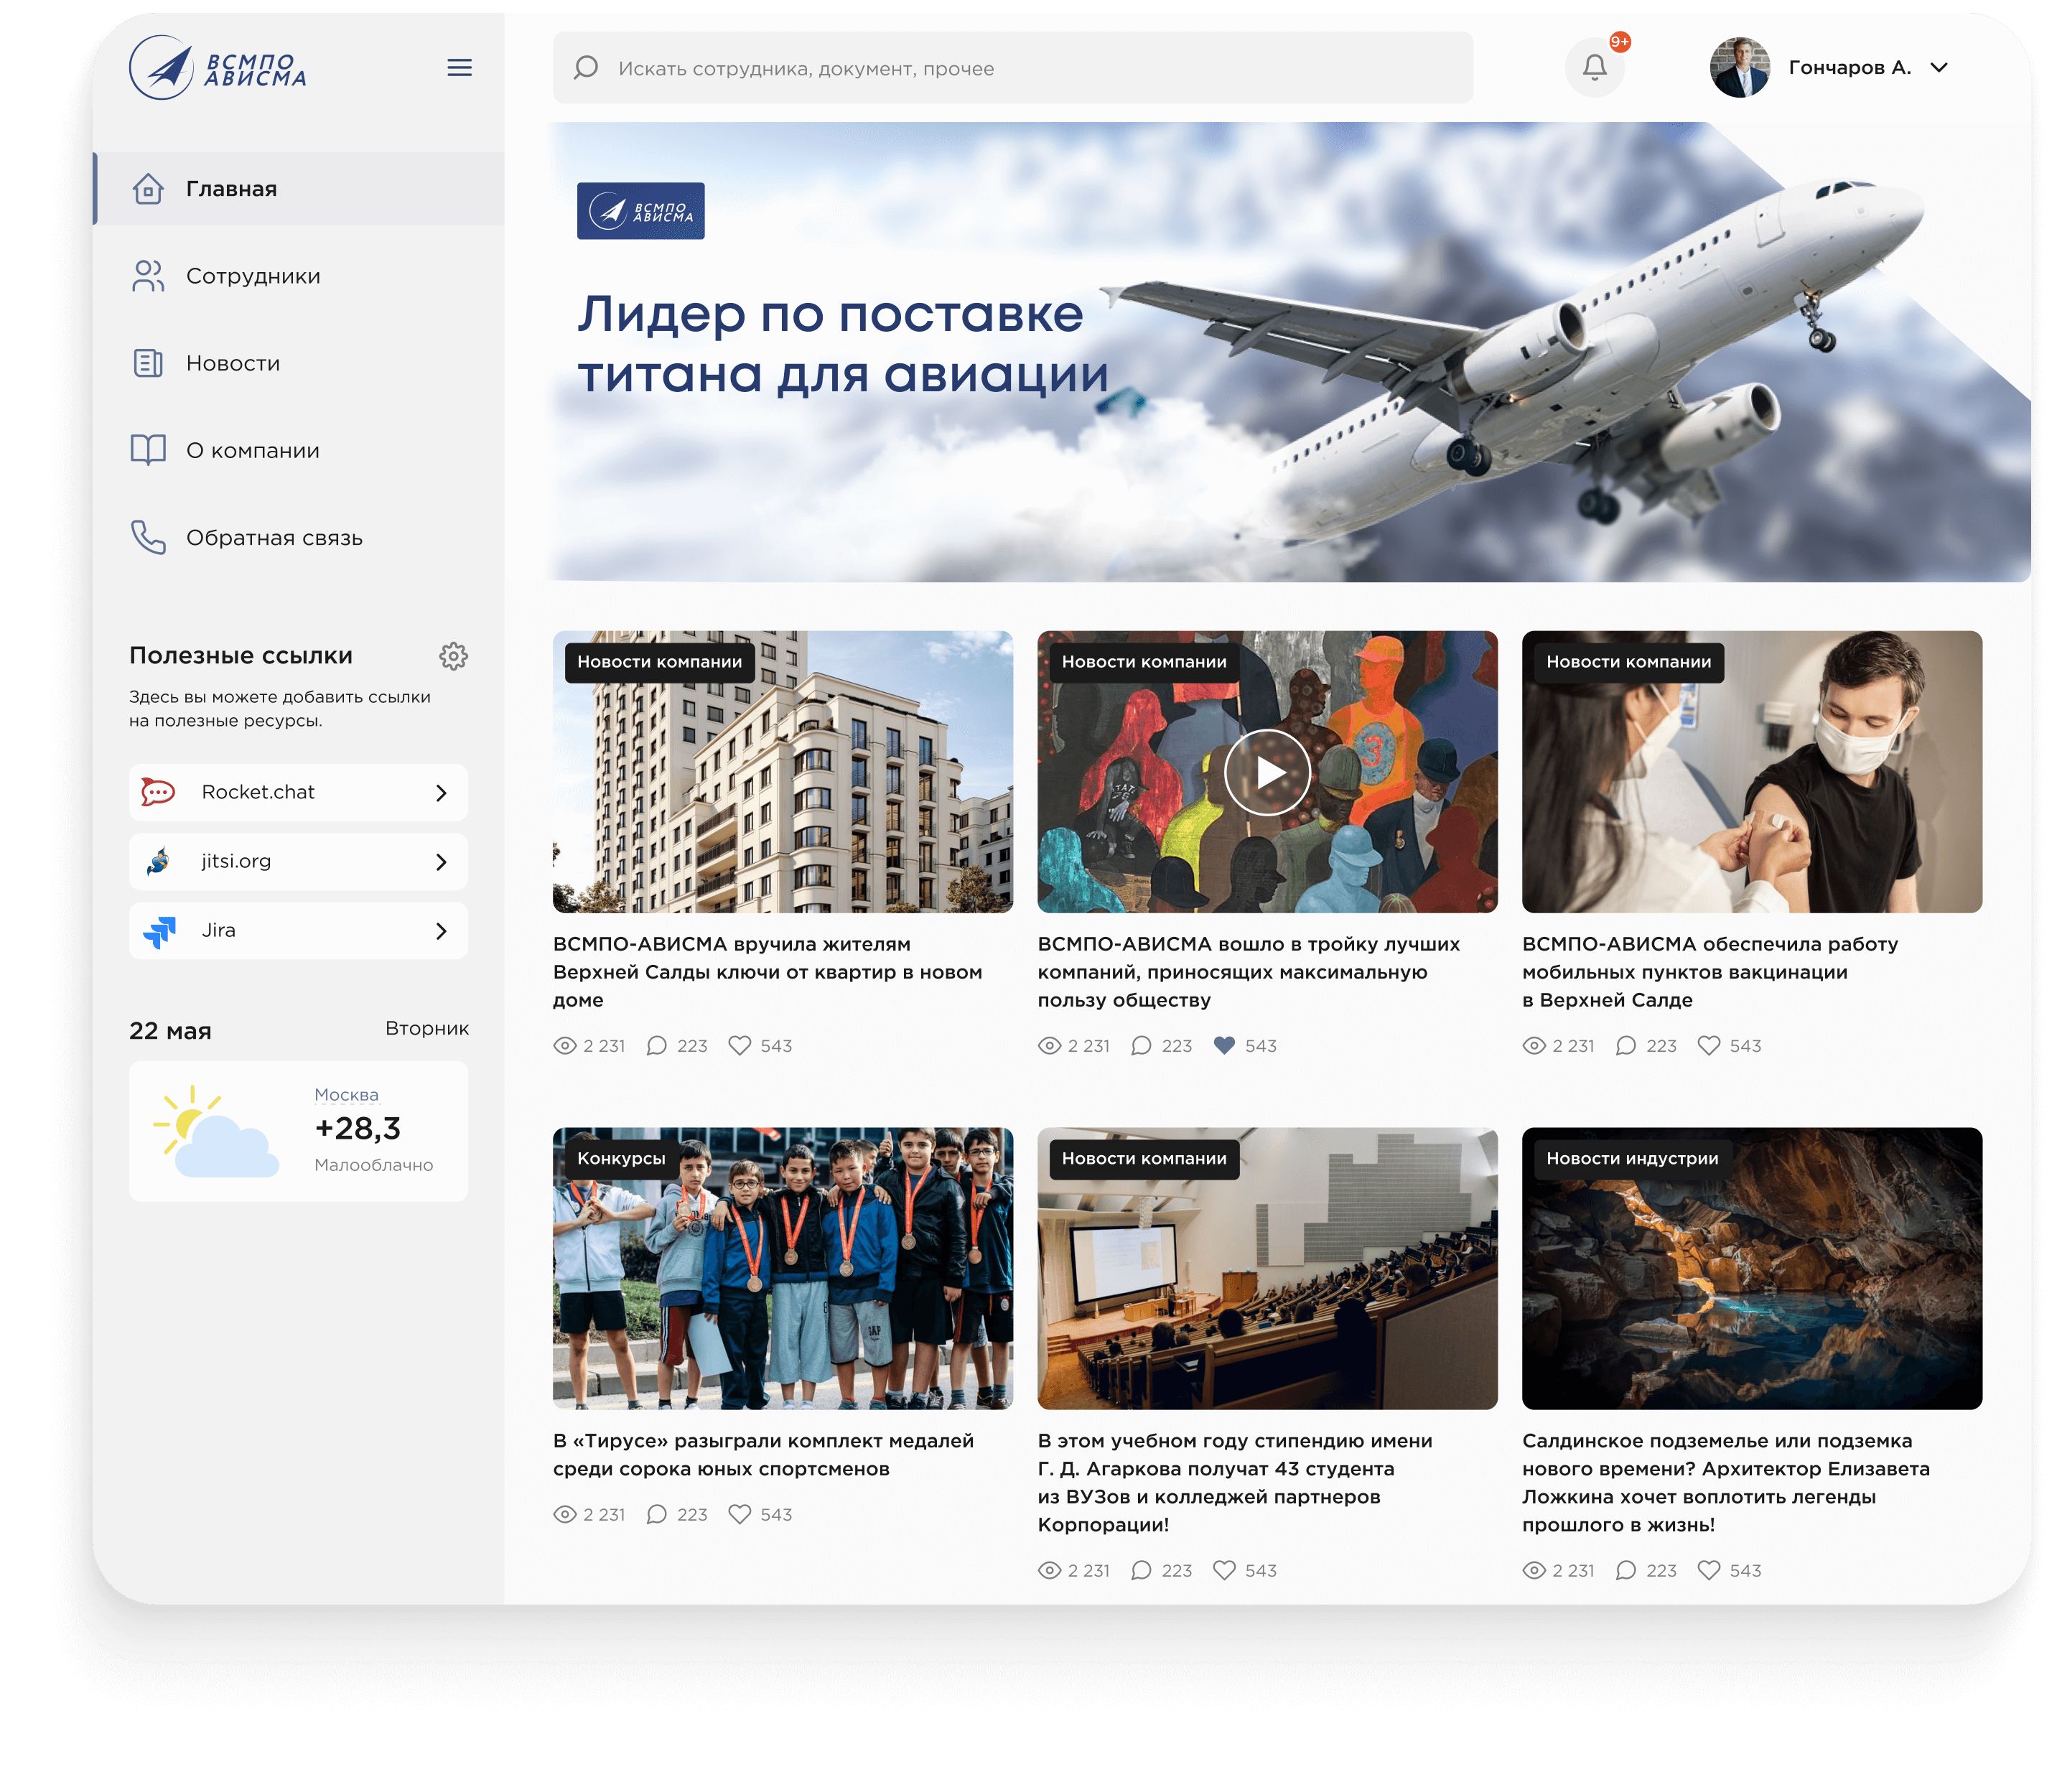Play the video on лучших компаний article
The image size is (2057, 1792).
coord(1267,772)
